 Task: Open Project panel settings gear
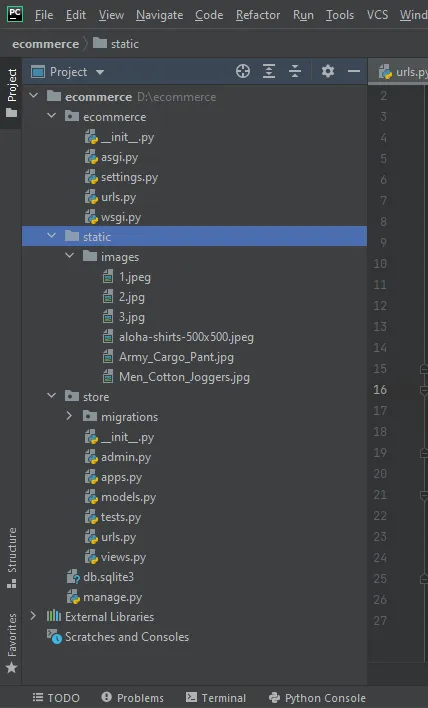pyautogui.click(x=328, y=71)
